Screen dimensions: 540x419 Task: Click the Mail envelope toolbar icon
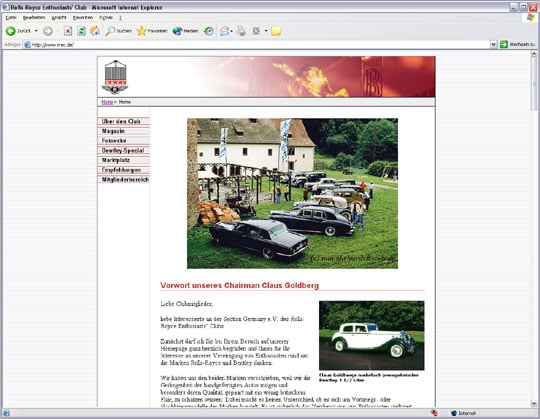tap(225, 31)
